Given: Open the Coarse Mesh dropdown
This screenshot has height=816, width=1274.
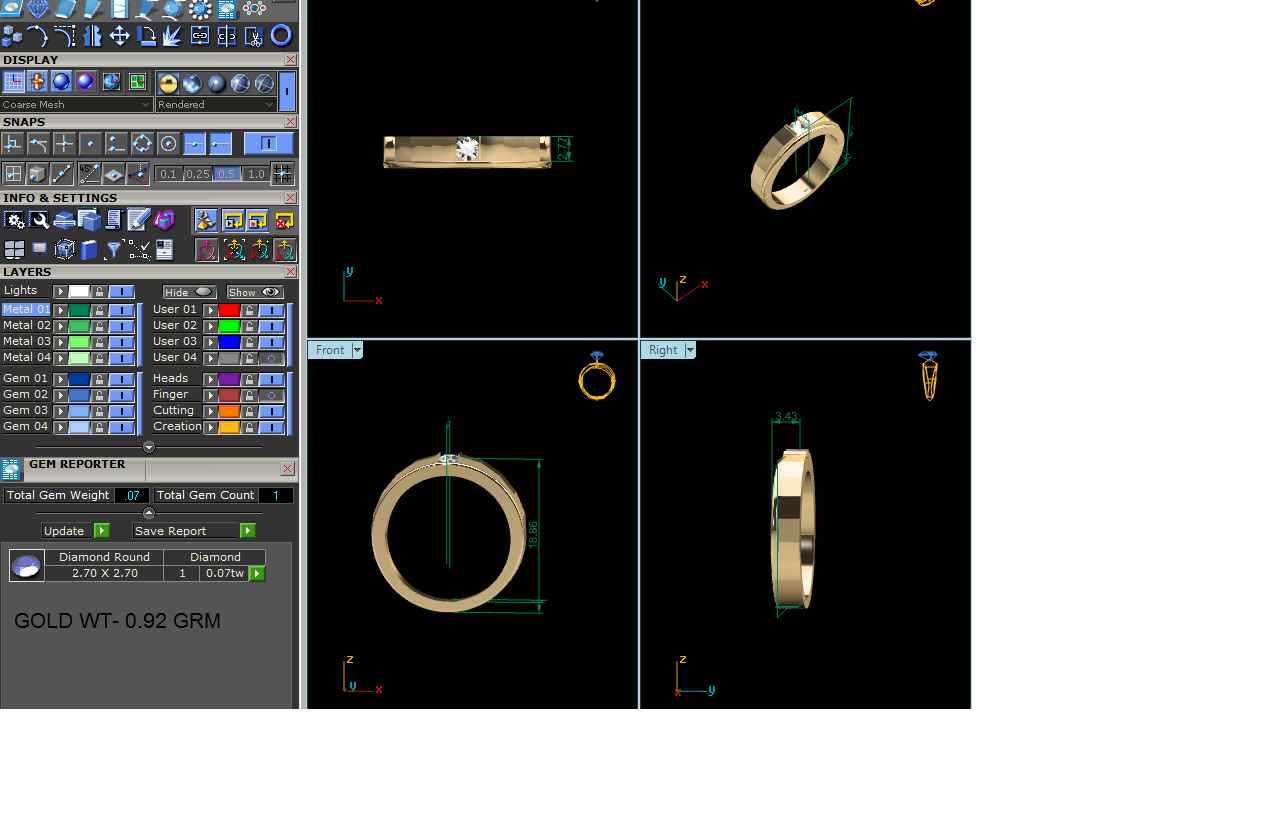Looking at the screenshot, I should pyautogui.click(x=77, y=104).
